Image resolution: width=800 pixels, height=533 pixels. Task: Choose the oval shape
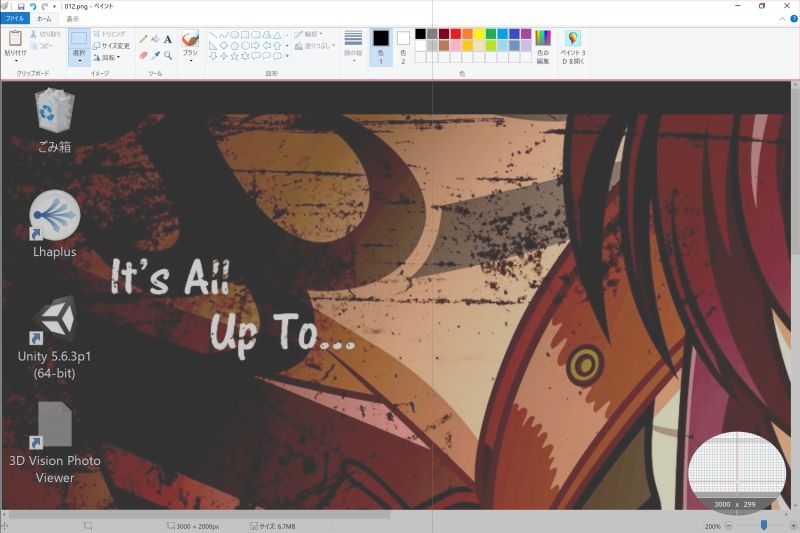click(234, 35)
